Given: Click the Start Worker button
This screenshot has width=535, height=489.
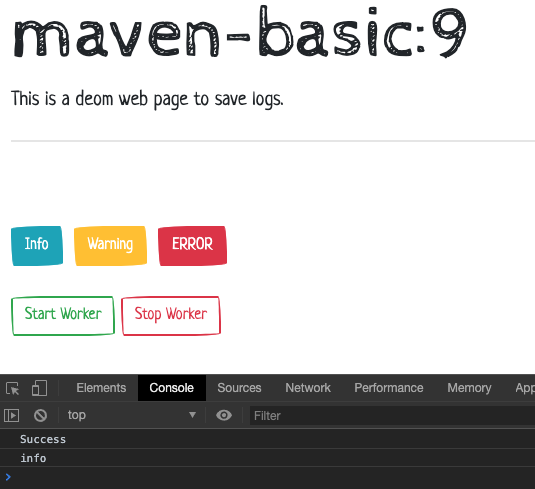Looking at the screenshot, I should (63, 316).
